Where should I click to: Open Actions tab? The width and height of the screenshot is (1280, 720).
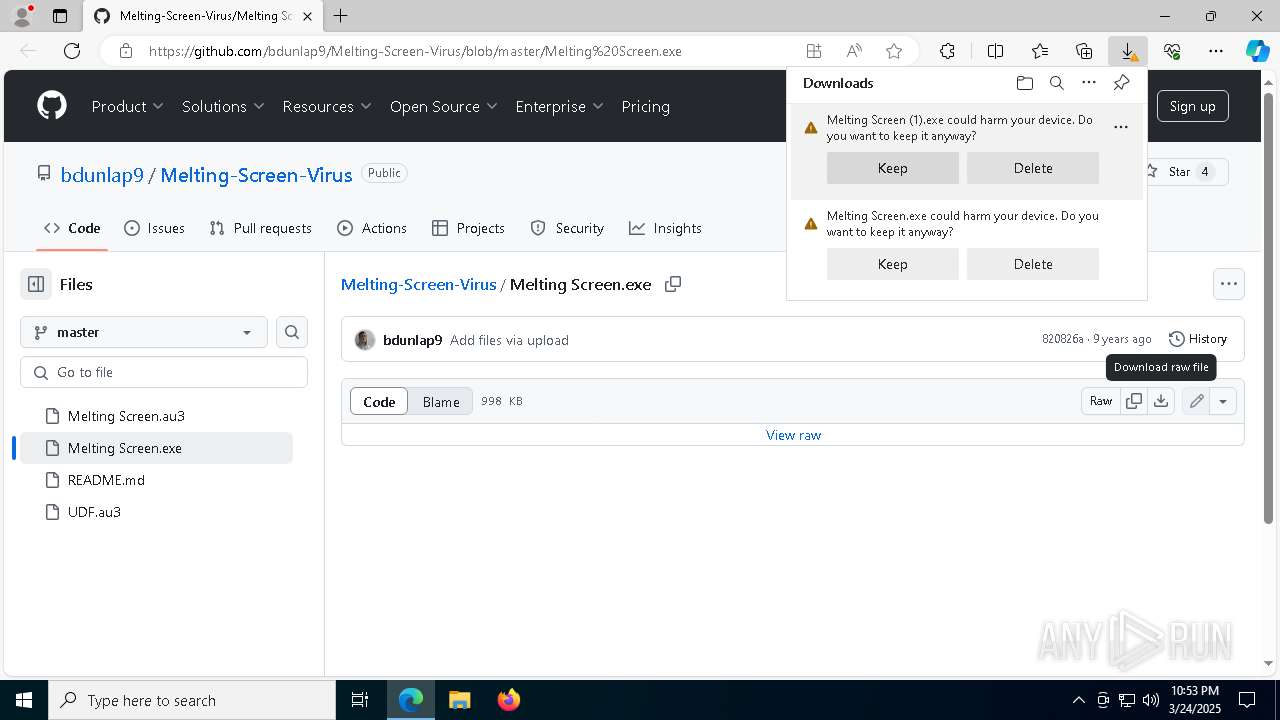coord(372,228)
